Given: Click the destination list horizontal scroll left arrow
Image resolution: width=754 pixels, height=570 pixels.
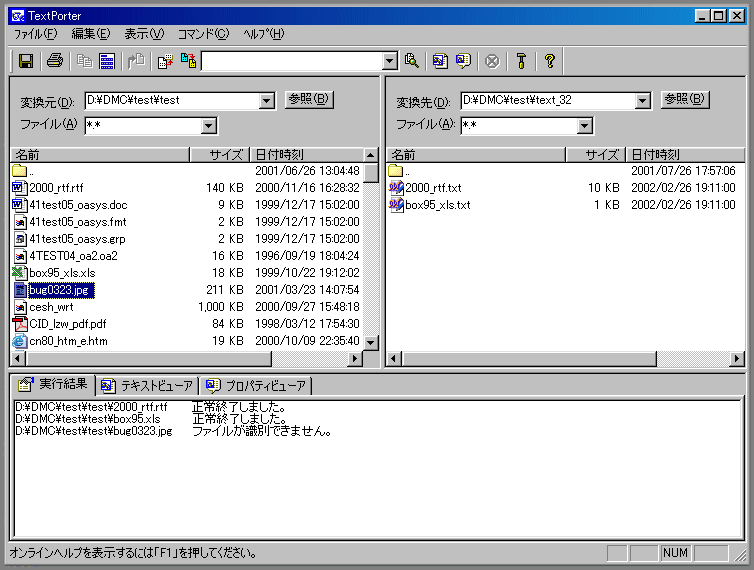Looking at the screenshot, I should pos(394,358).
